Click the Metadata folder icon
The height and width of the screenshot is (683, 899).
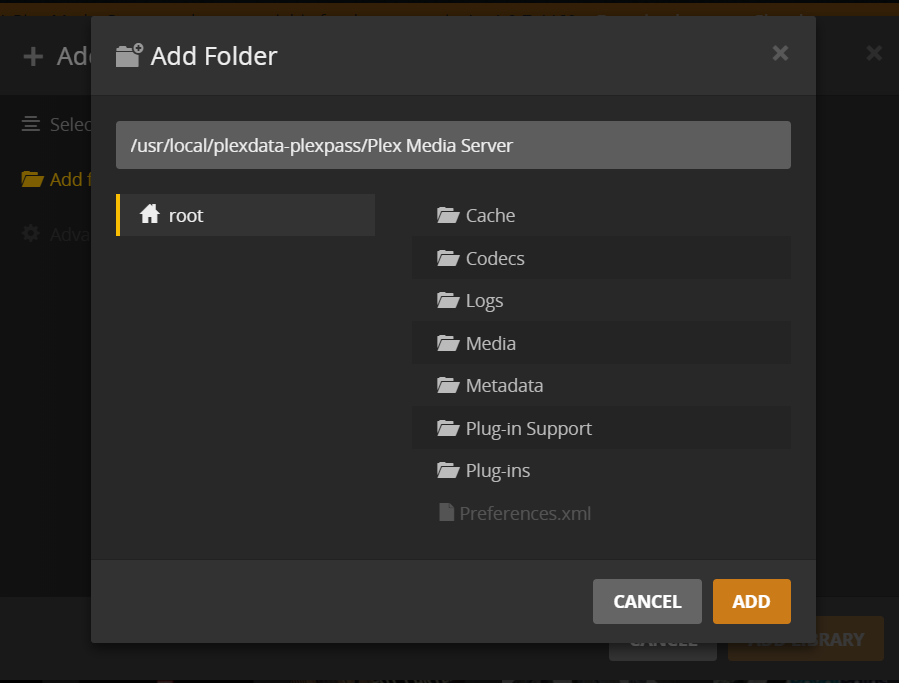[447, 385]
